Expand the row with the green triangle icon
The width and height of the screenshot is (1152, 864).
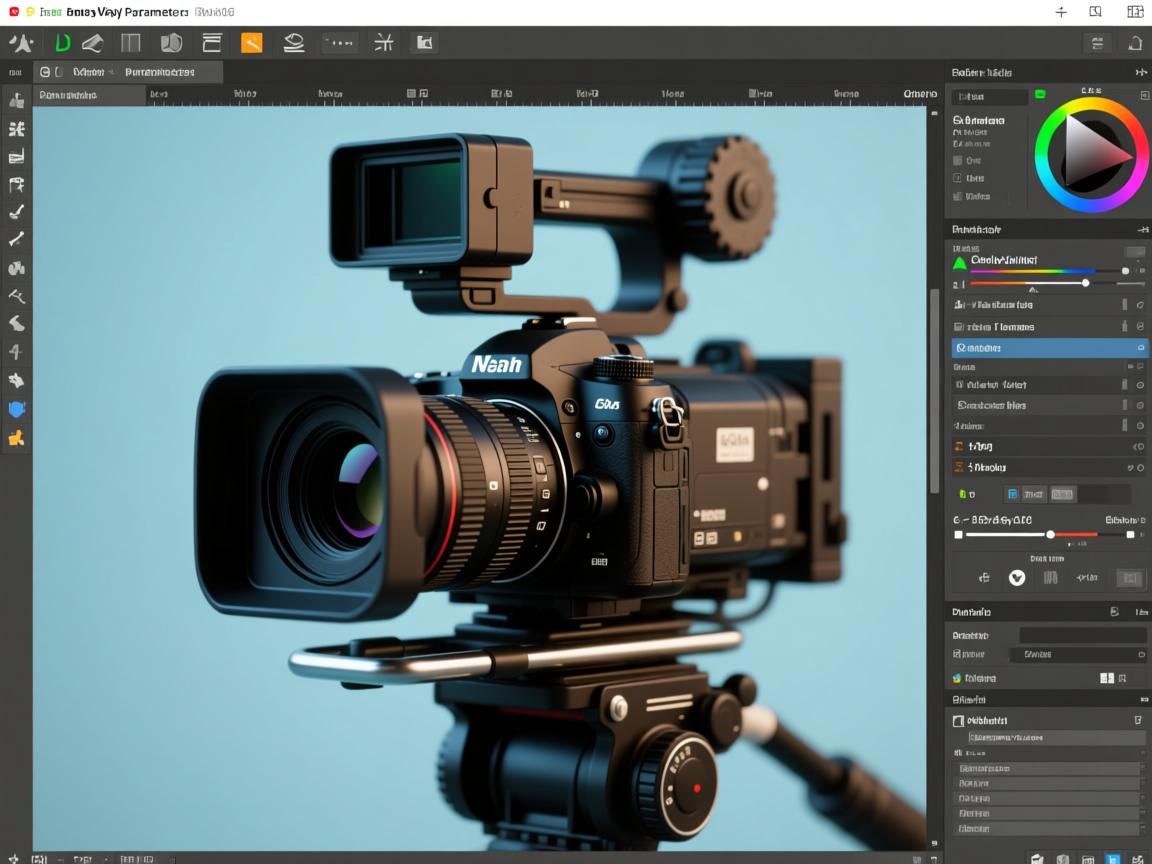(x=960, y=263)
